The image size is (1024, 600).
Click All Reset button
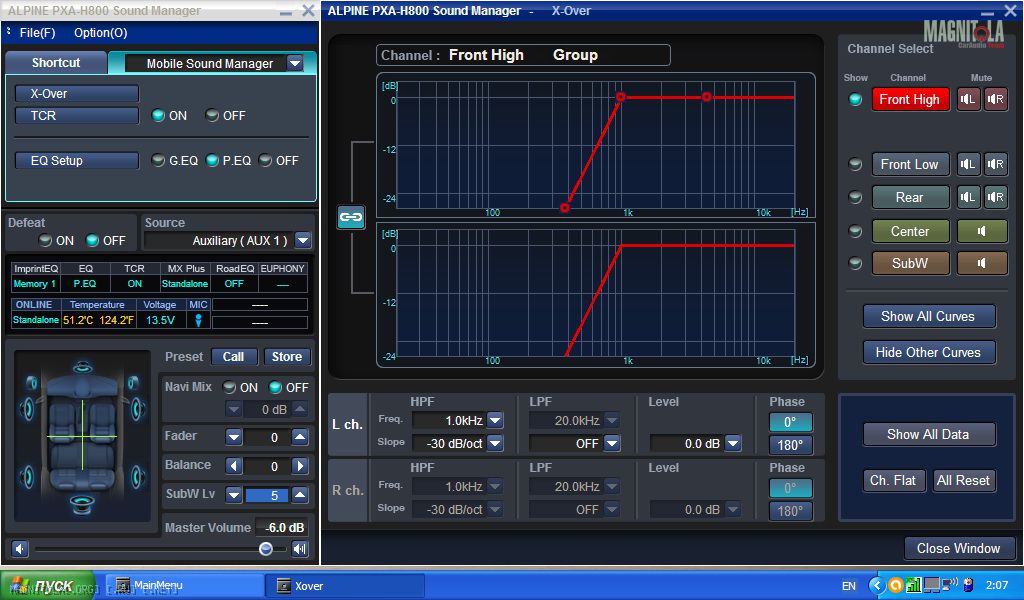tap(963, 481)
